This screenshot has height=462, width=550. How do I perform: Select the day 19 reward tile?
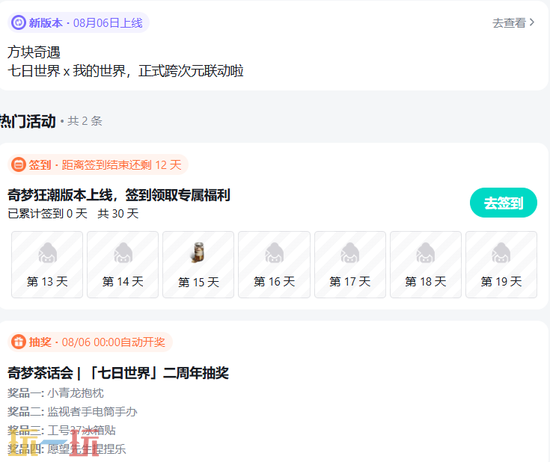coord(501,265)
